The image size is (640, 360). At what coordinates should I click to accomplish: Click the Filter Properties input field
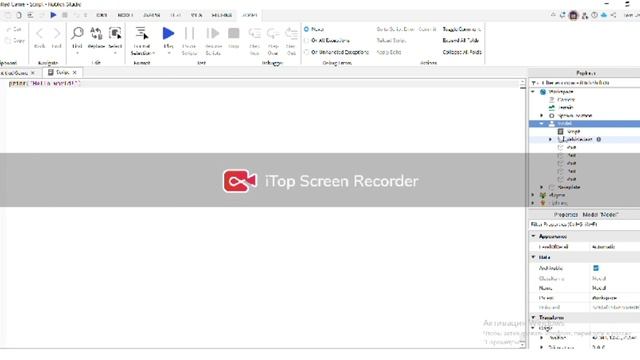(584, 224)
